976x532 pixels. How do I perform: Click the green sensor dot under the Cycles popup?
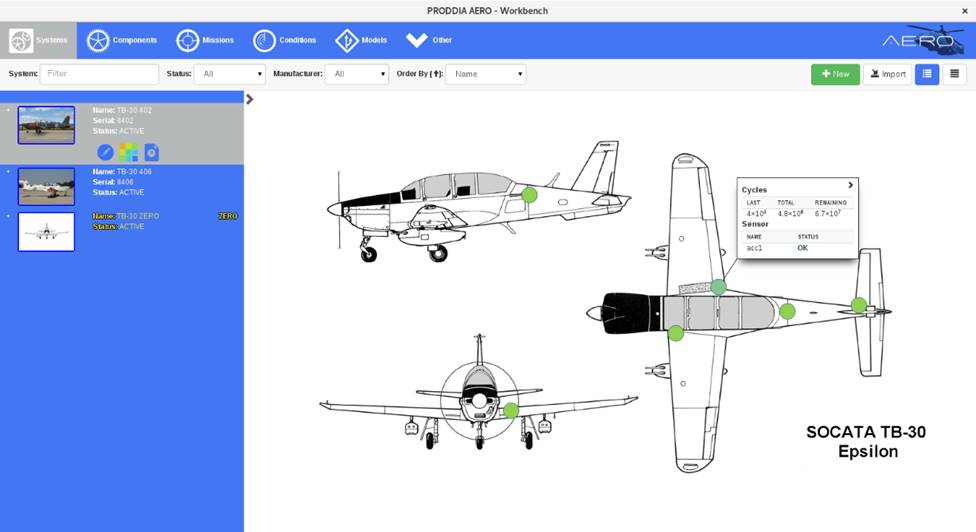tap(718, 287)
